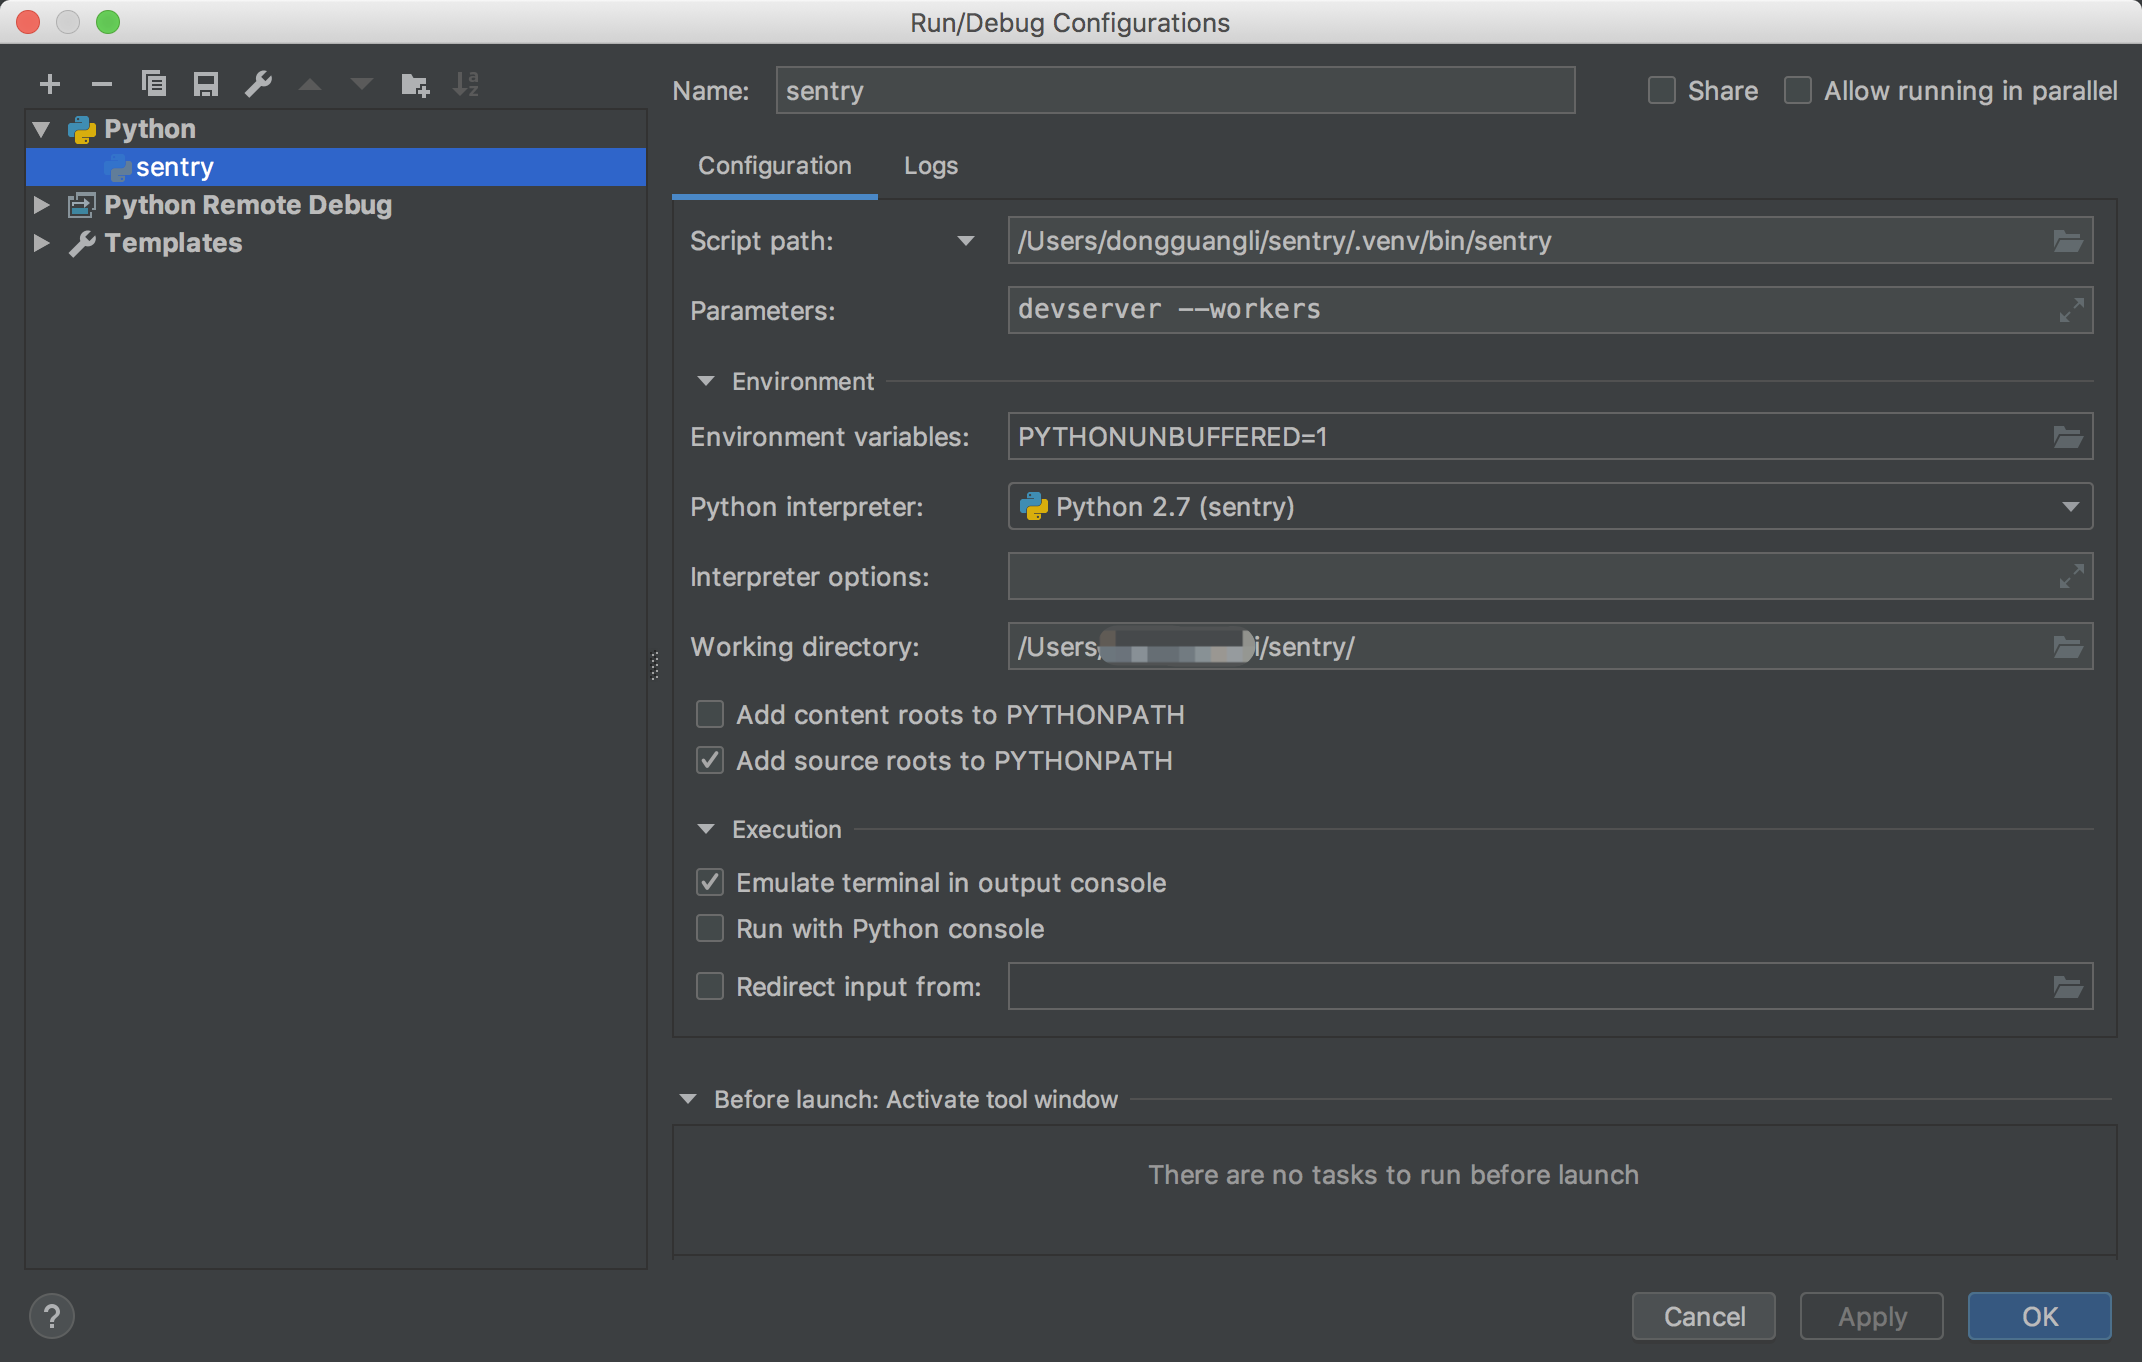Click the copy configuration icon

[x=154, y=84]
